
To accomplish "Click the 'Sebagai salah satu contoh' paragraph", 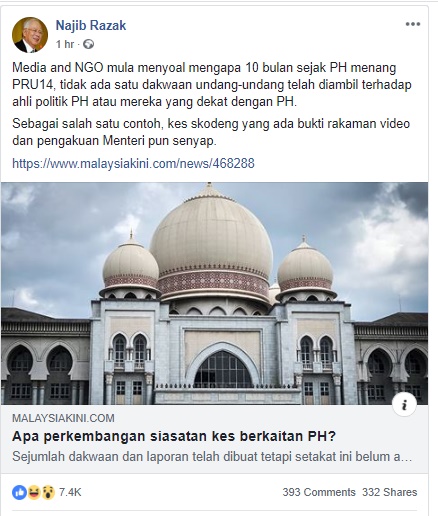I will (x=211, y=132).
